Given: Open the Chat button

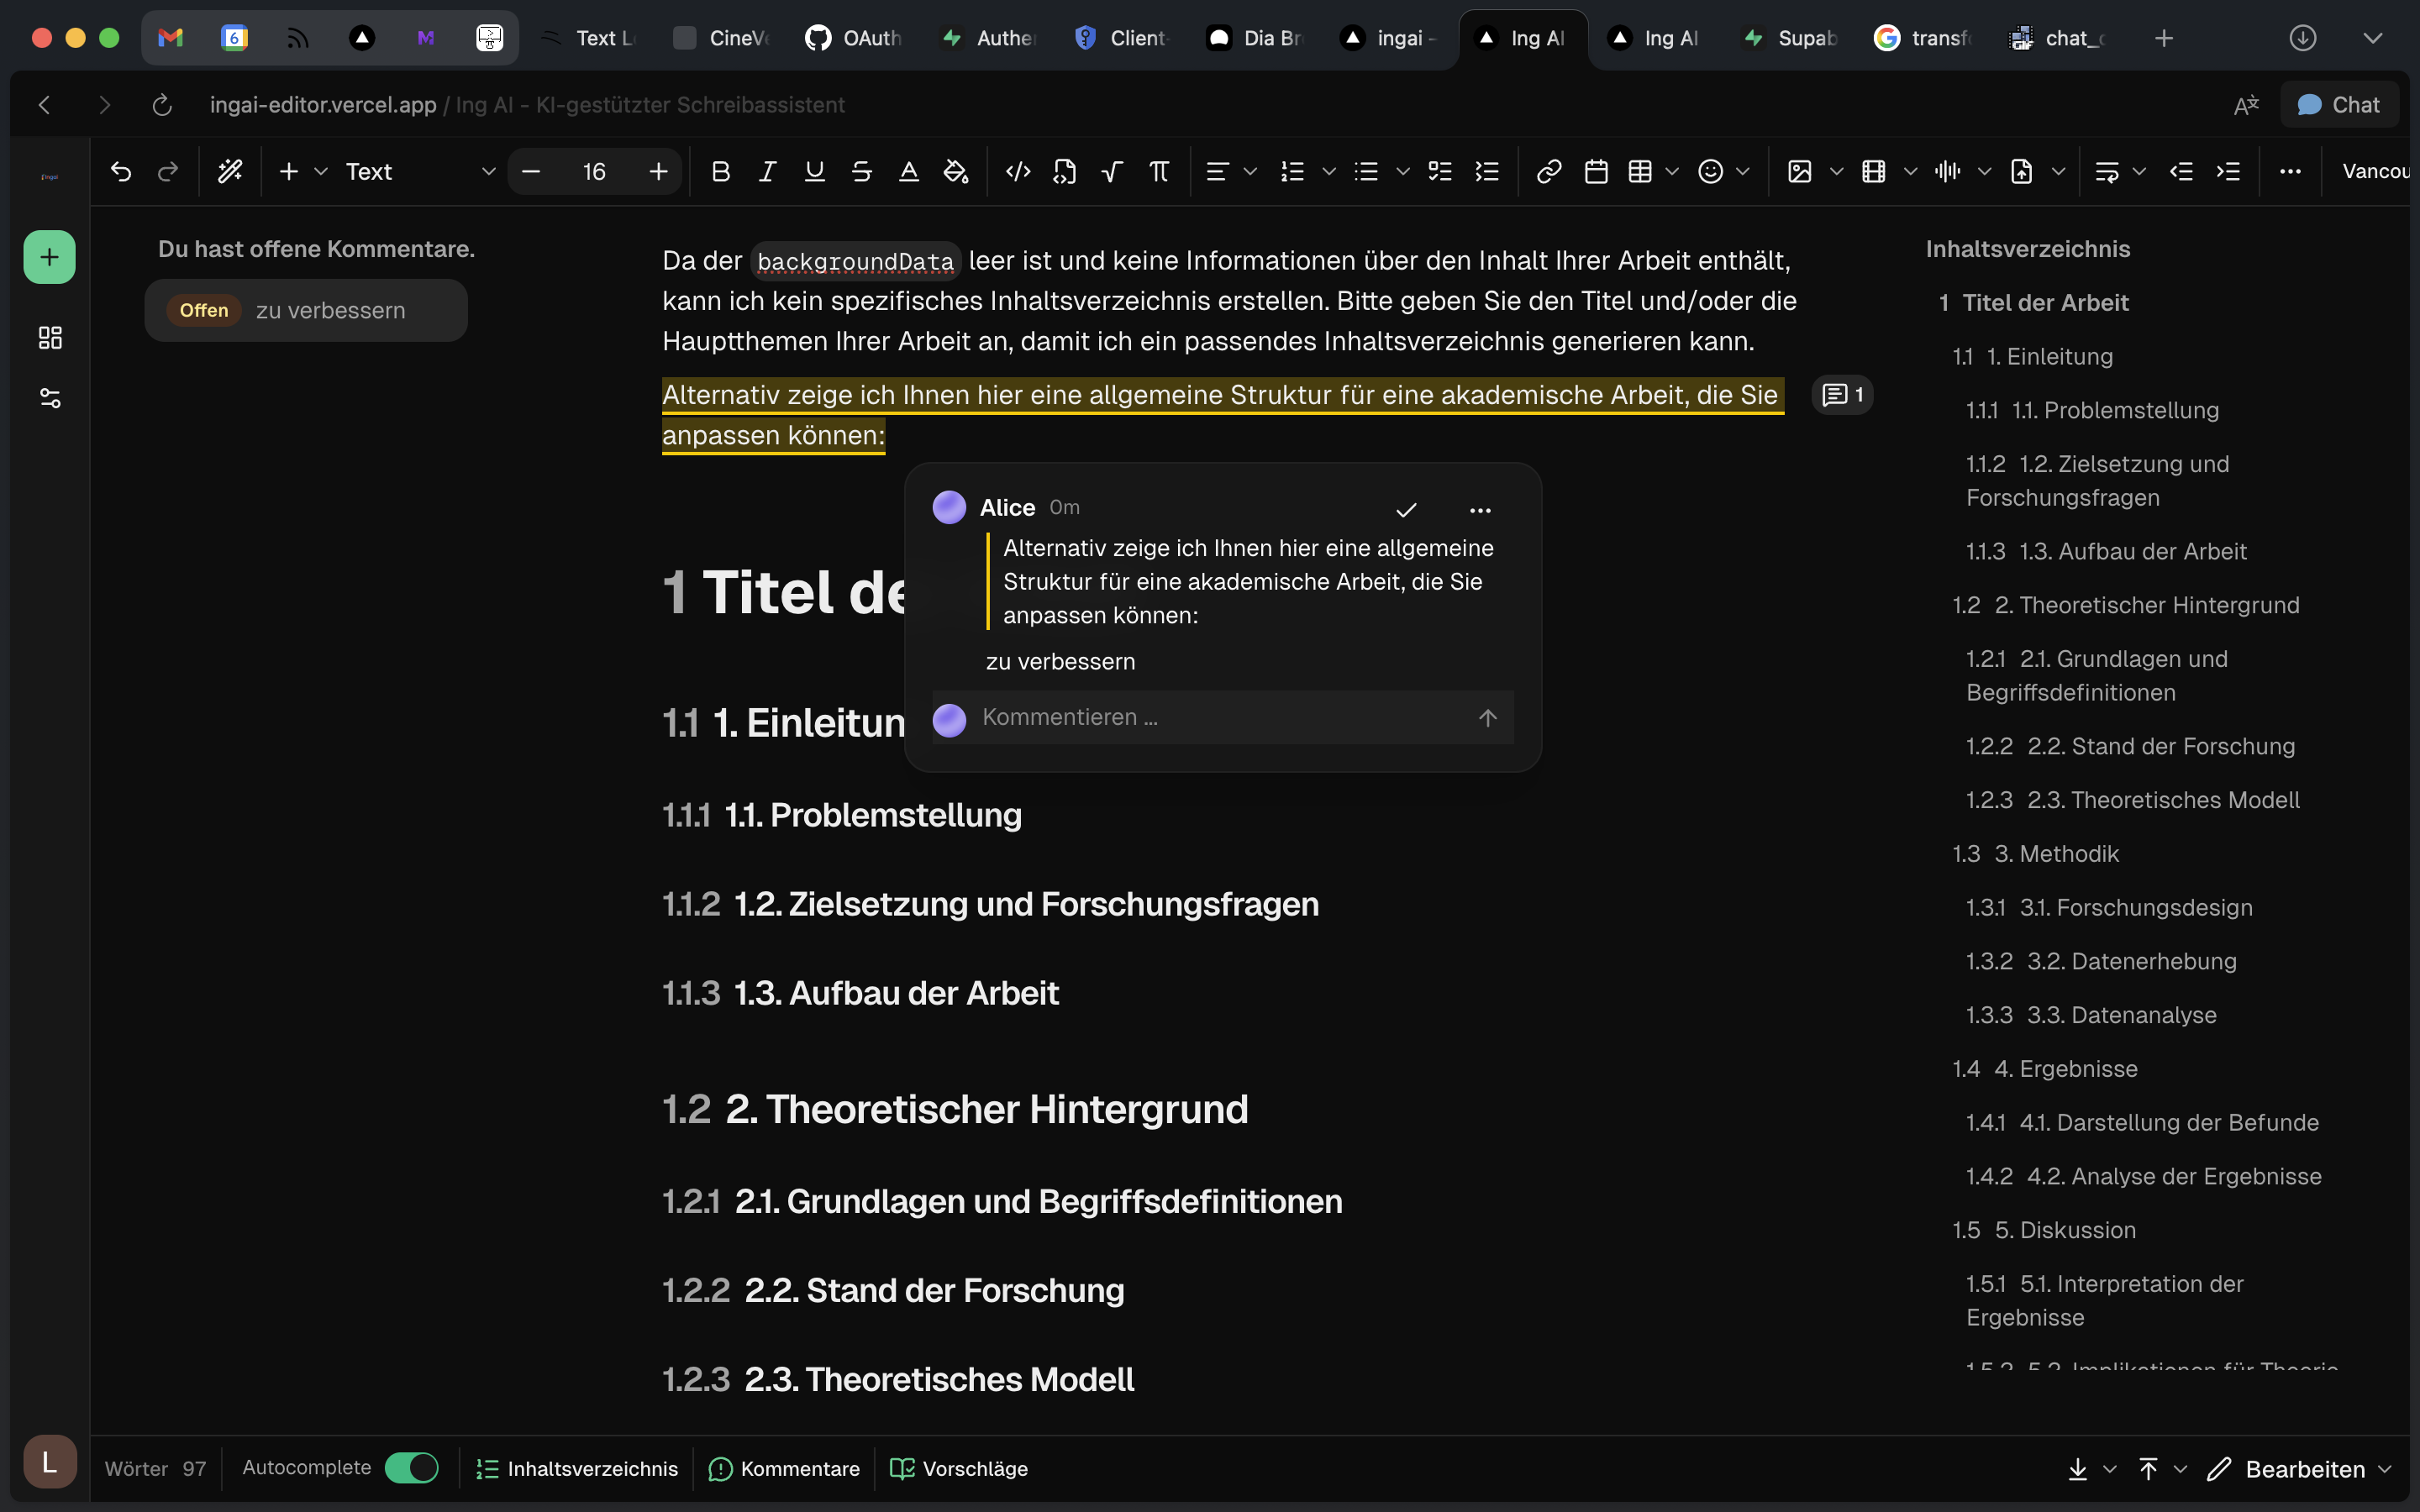Looking at the screenshot, I should click(2339, 105).
